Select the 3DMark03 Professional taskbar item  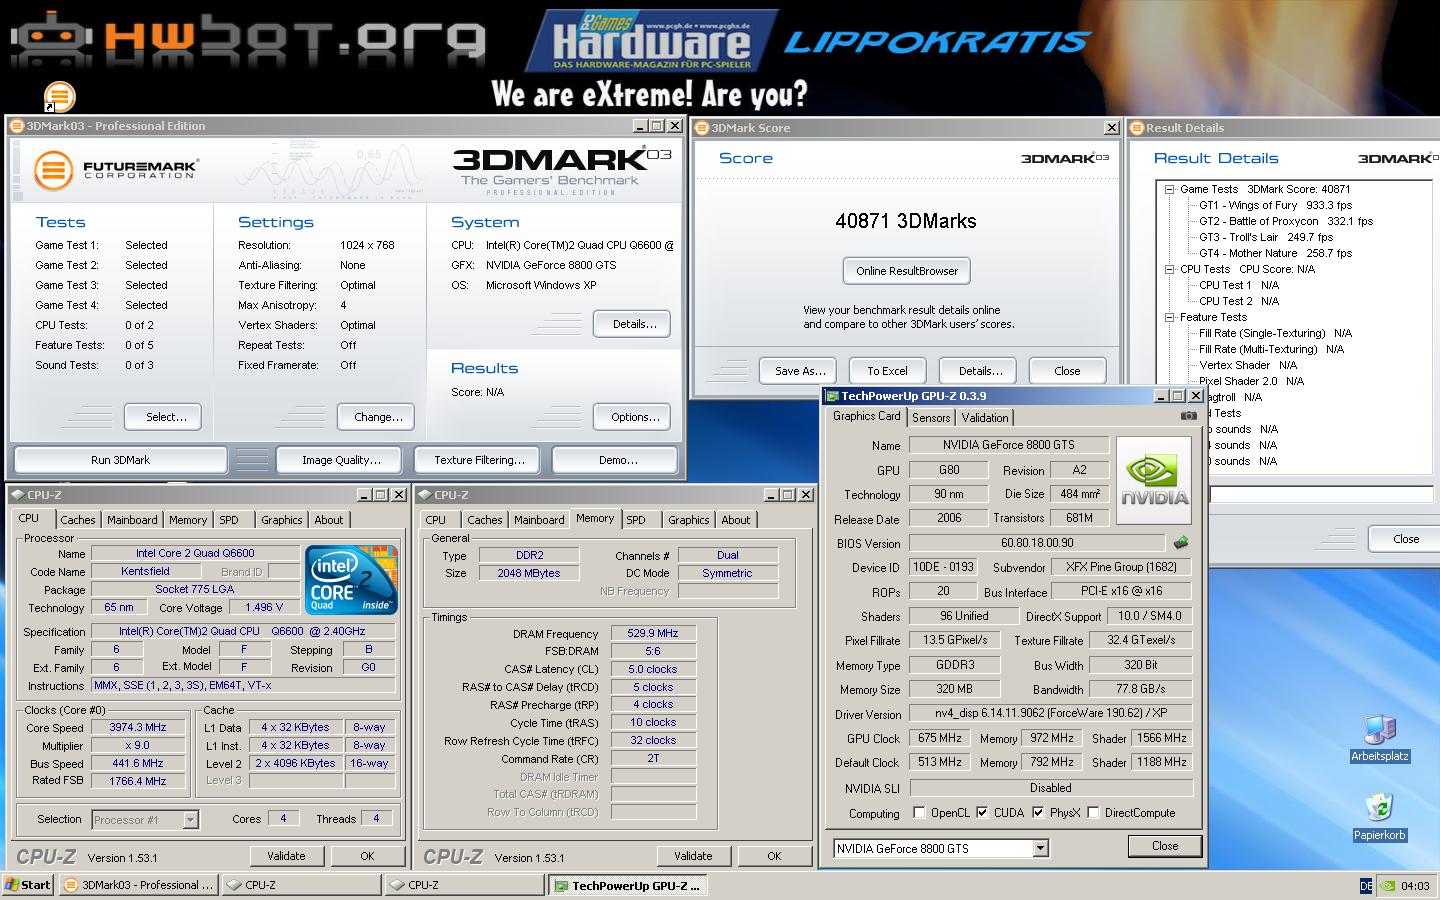[138, 885]
